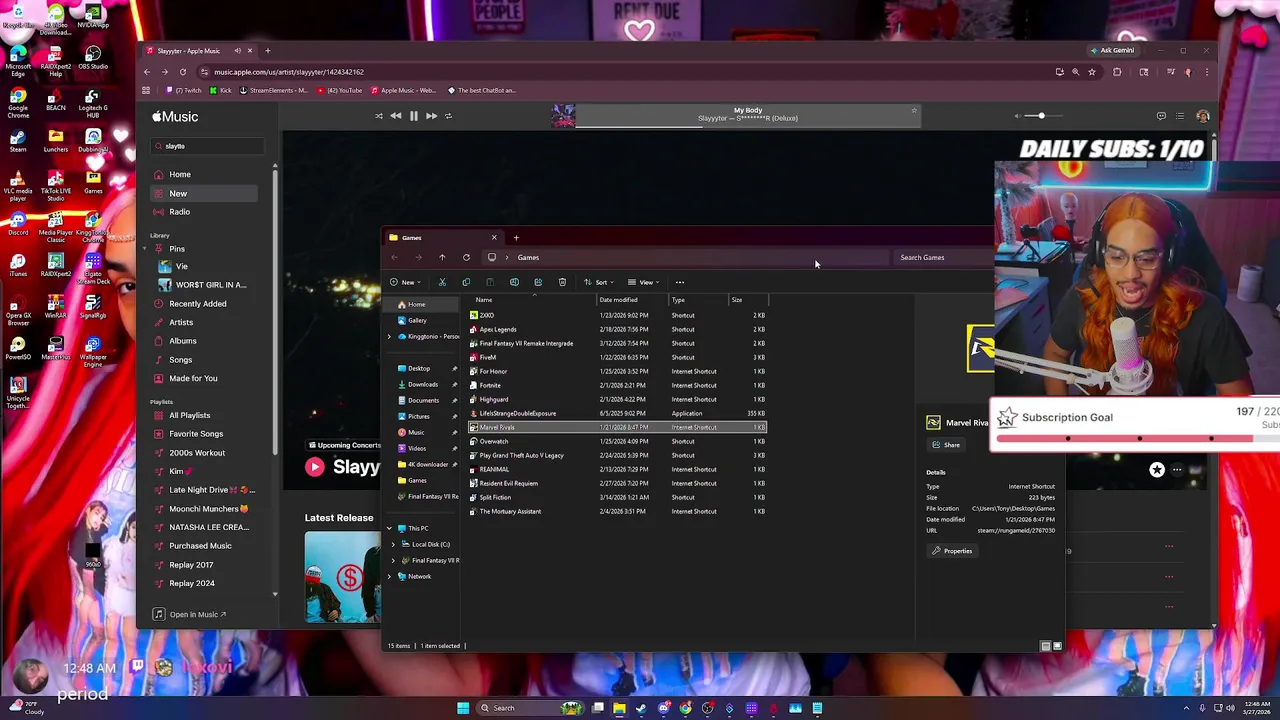
Task: Open the play queue list in Apple Music
Action: [x=1180, y=116]
